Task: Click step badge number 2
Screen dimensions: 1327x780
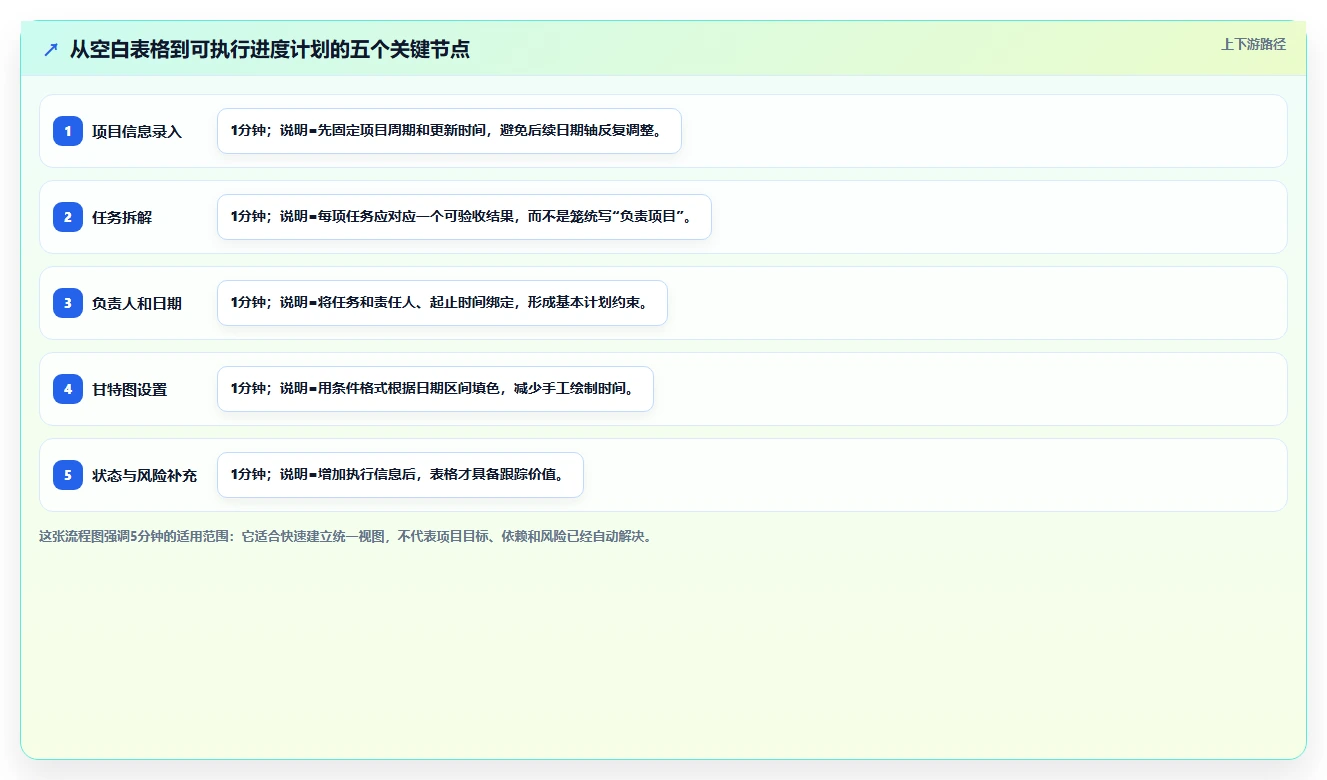Action: pos(68,217)
